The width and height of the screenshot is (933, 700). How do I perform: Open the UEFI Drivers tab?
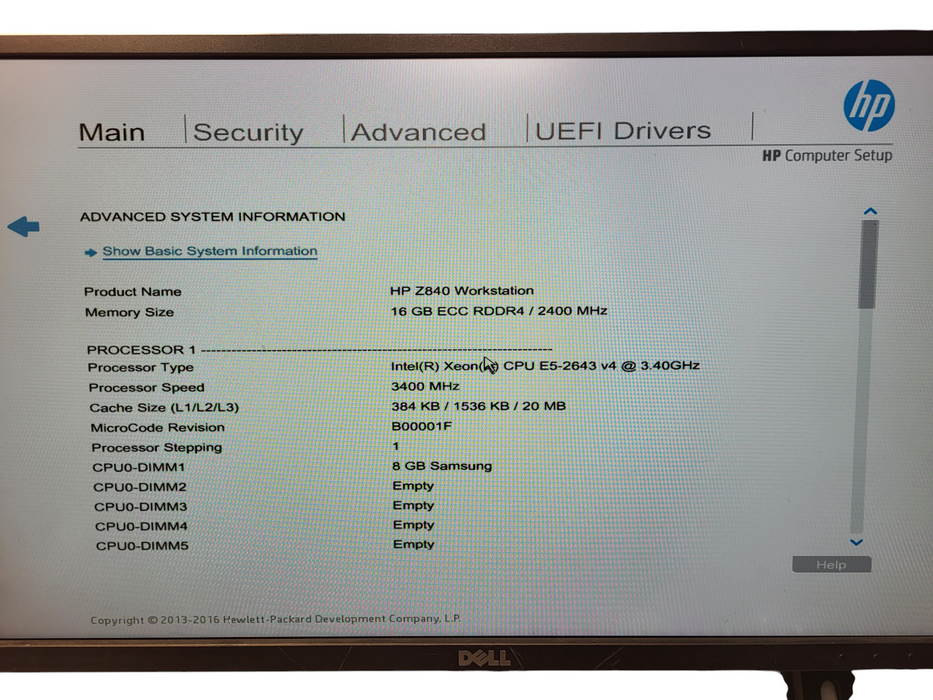[x=623, y=131]
